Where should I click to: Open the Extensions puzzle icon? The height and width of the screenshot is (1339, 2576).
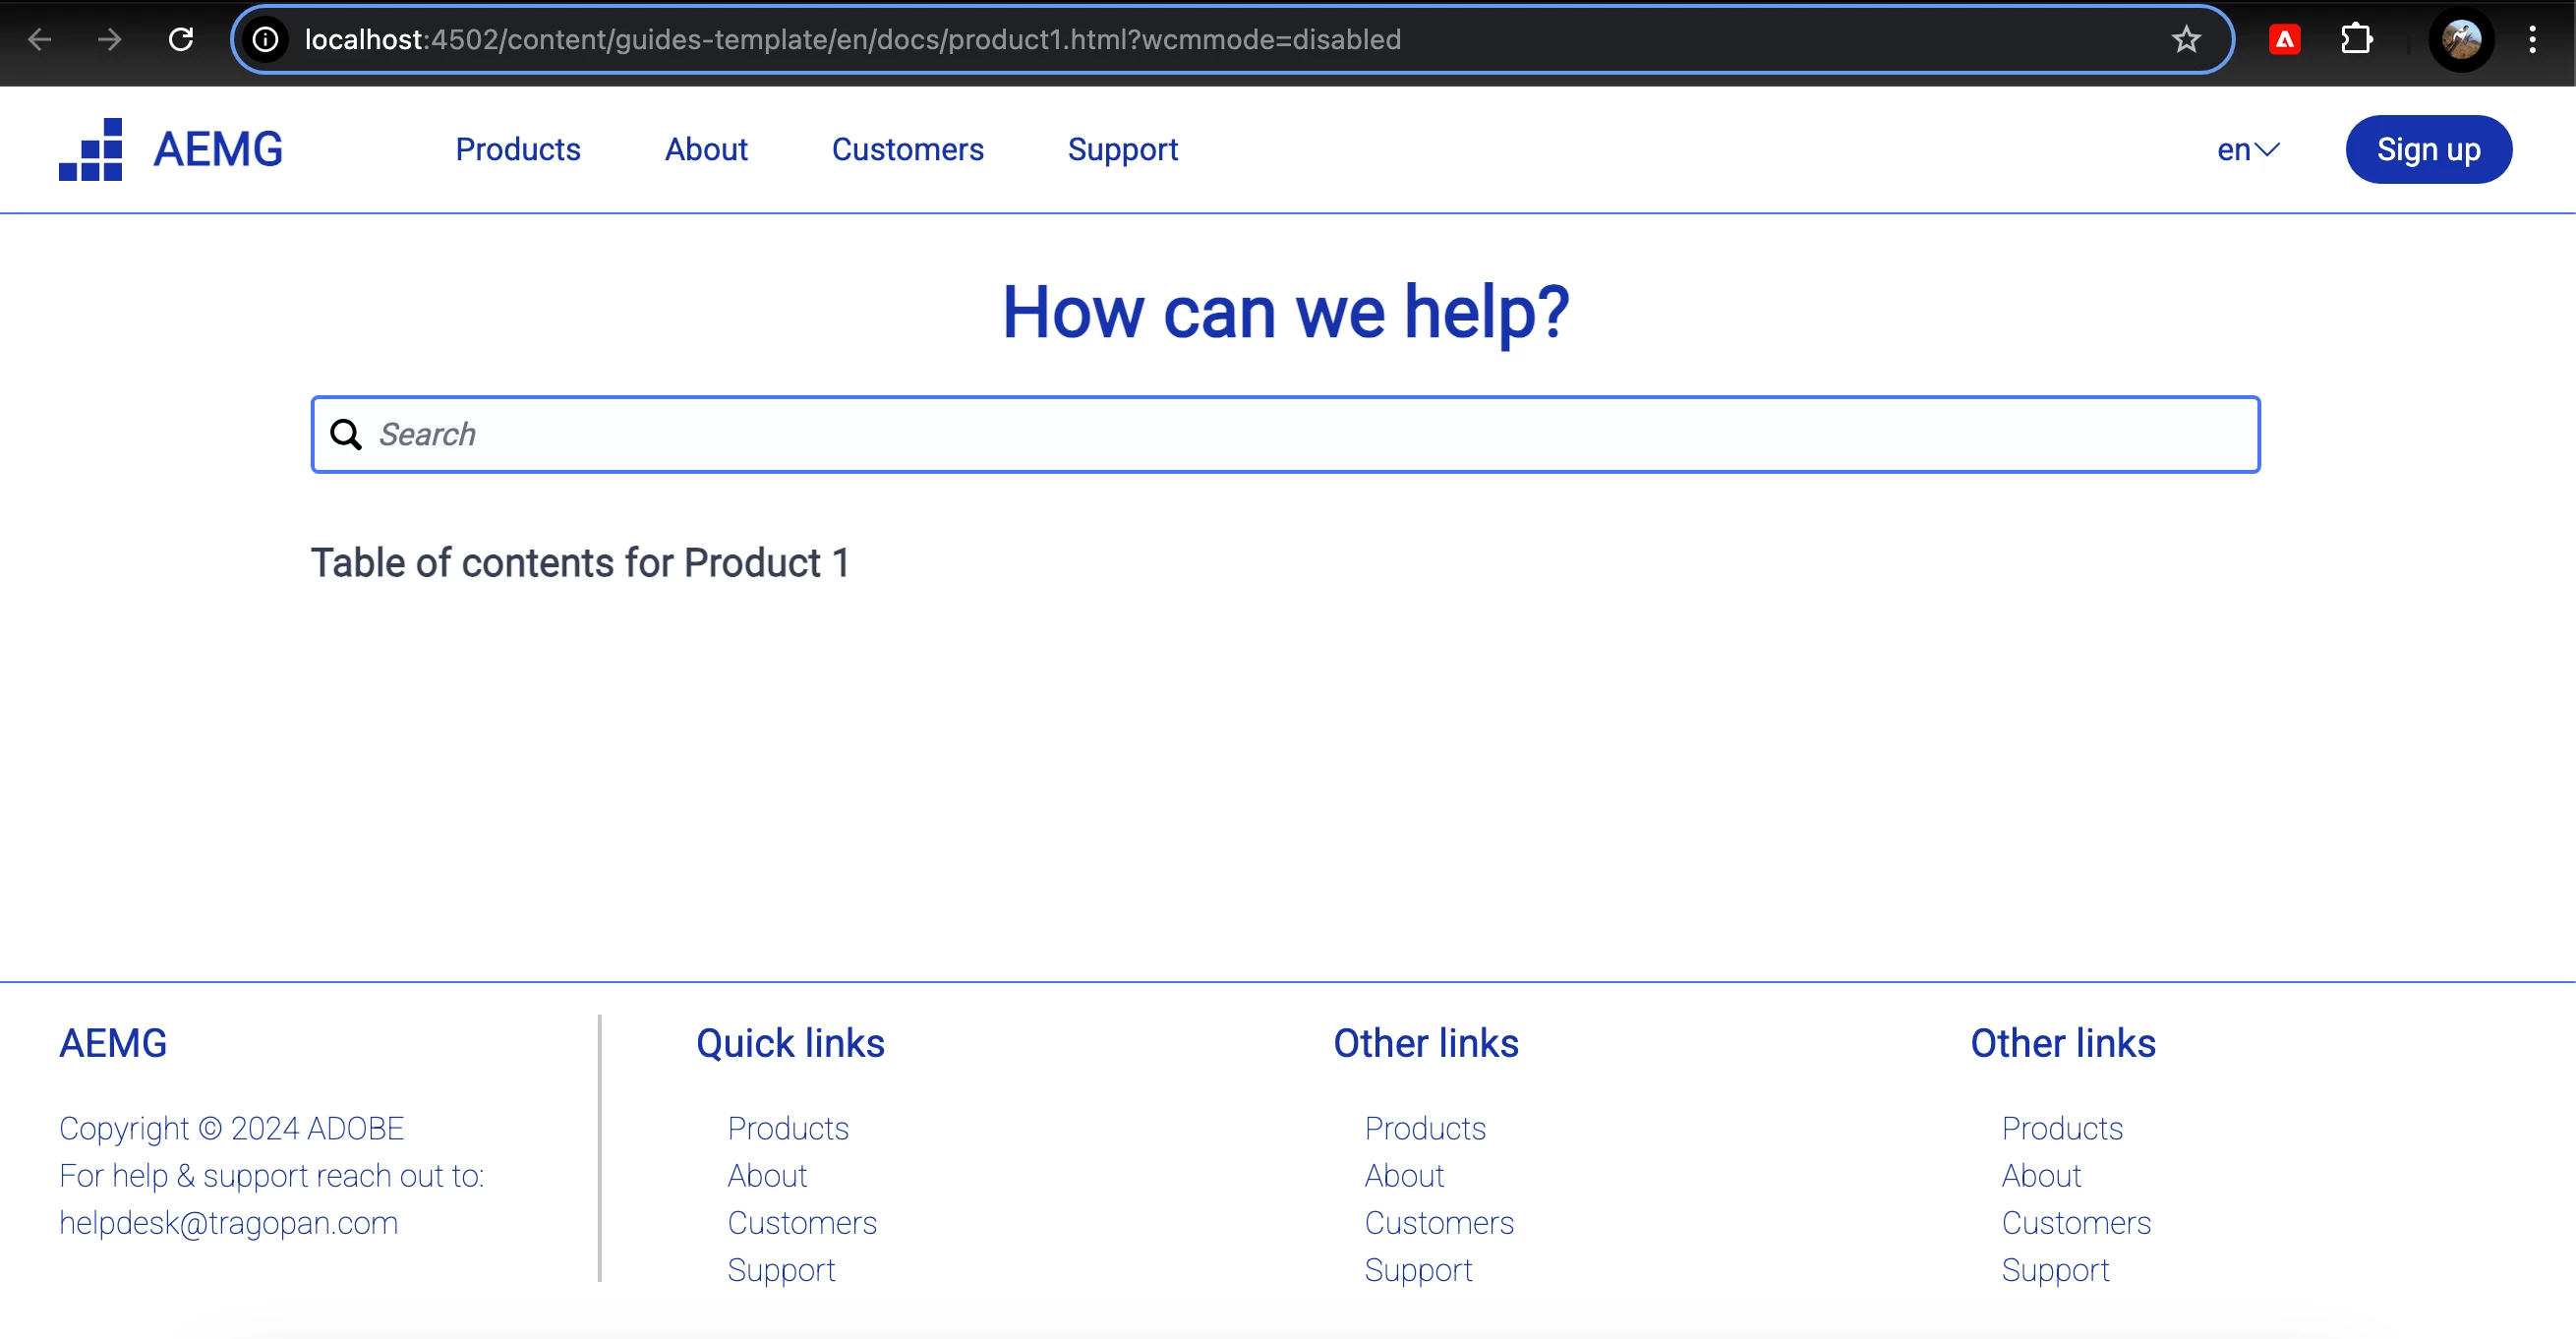pyautogui.click(x=2356, y=39)
